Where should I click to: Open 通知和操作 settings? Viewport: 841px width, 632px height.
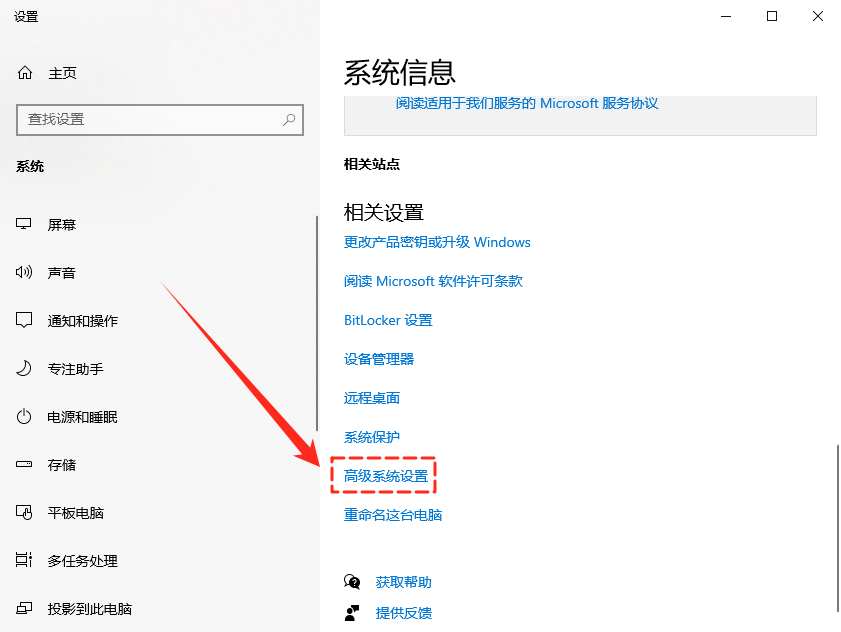click(x=83, y=321)
